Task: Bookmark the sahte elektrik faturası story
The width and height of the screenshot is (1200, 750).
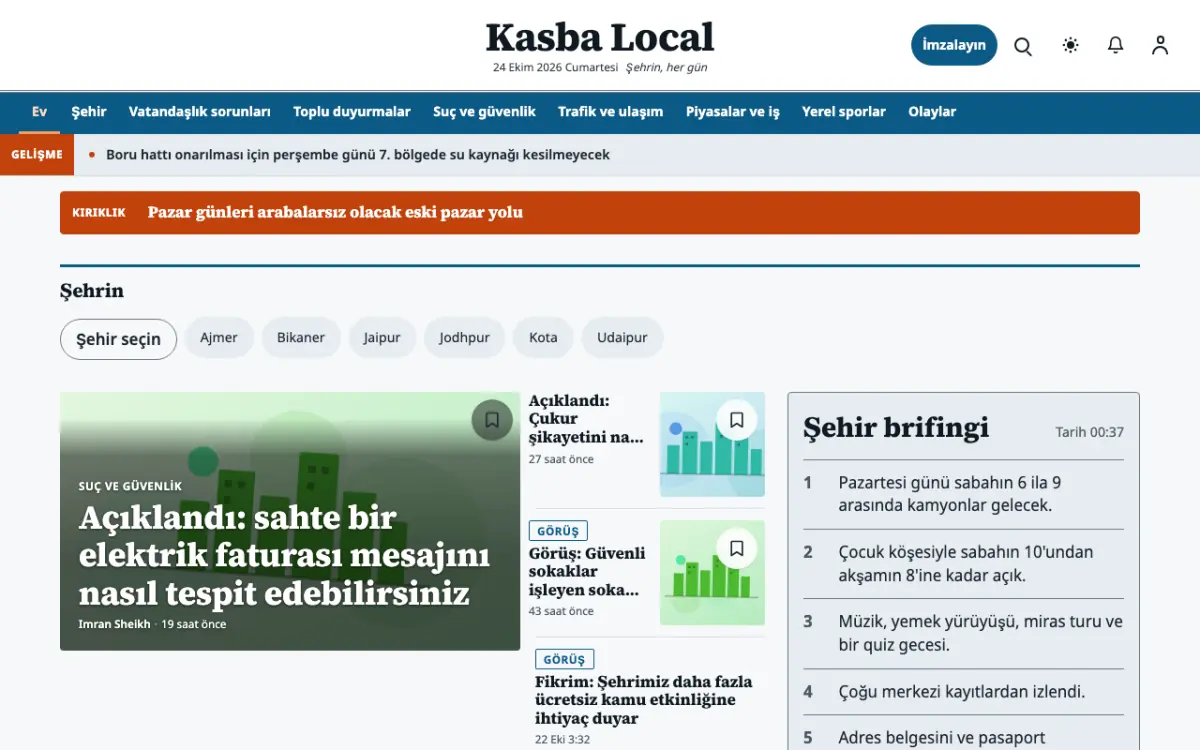Action: tap(492, 420)
